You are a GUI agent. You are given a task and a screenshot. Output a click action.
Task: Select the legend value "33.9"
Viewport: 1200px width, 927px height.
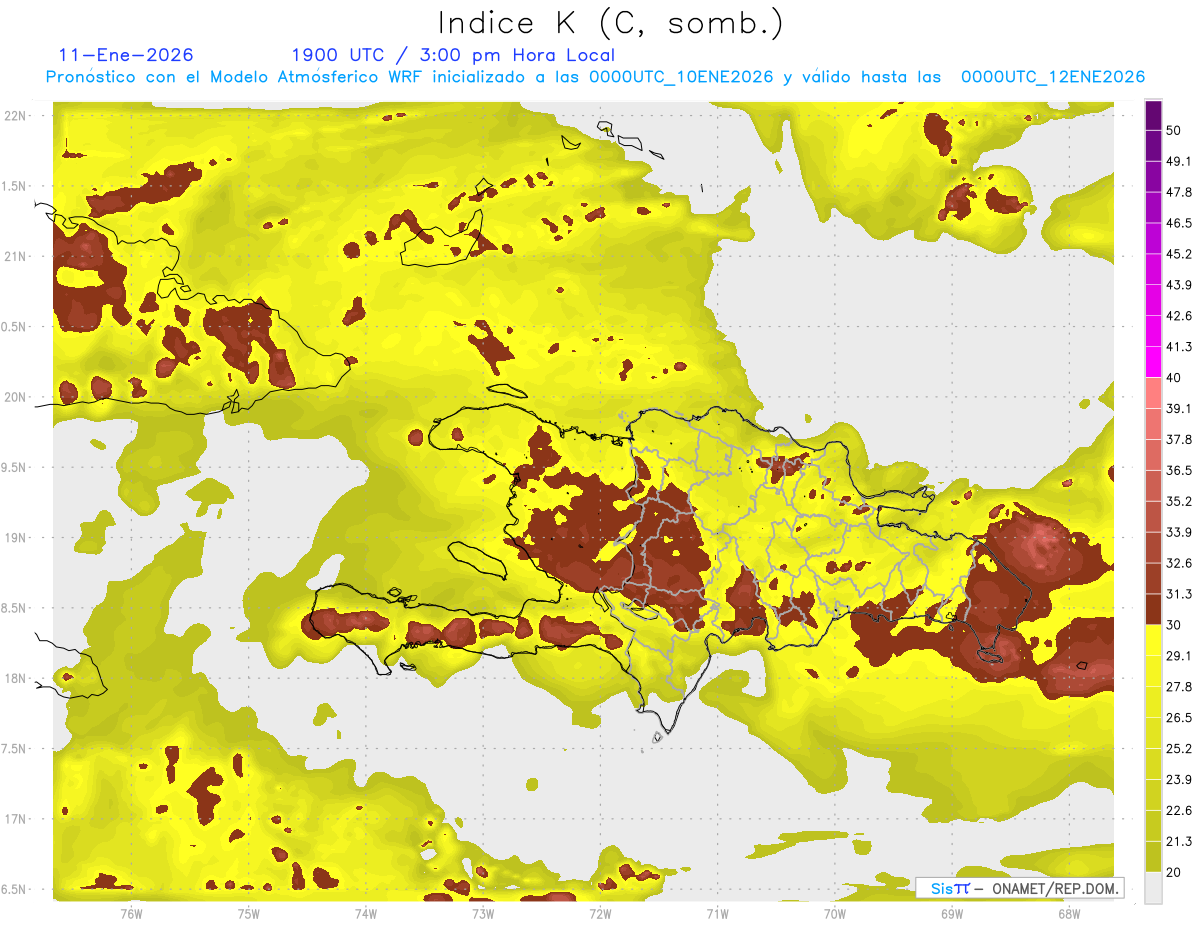[1178, 532]
